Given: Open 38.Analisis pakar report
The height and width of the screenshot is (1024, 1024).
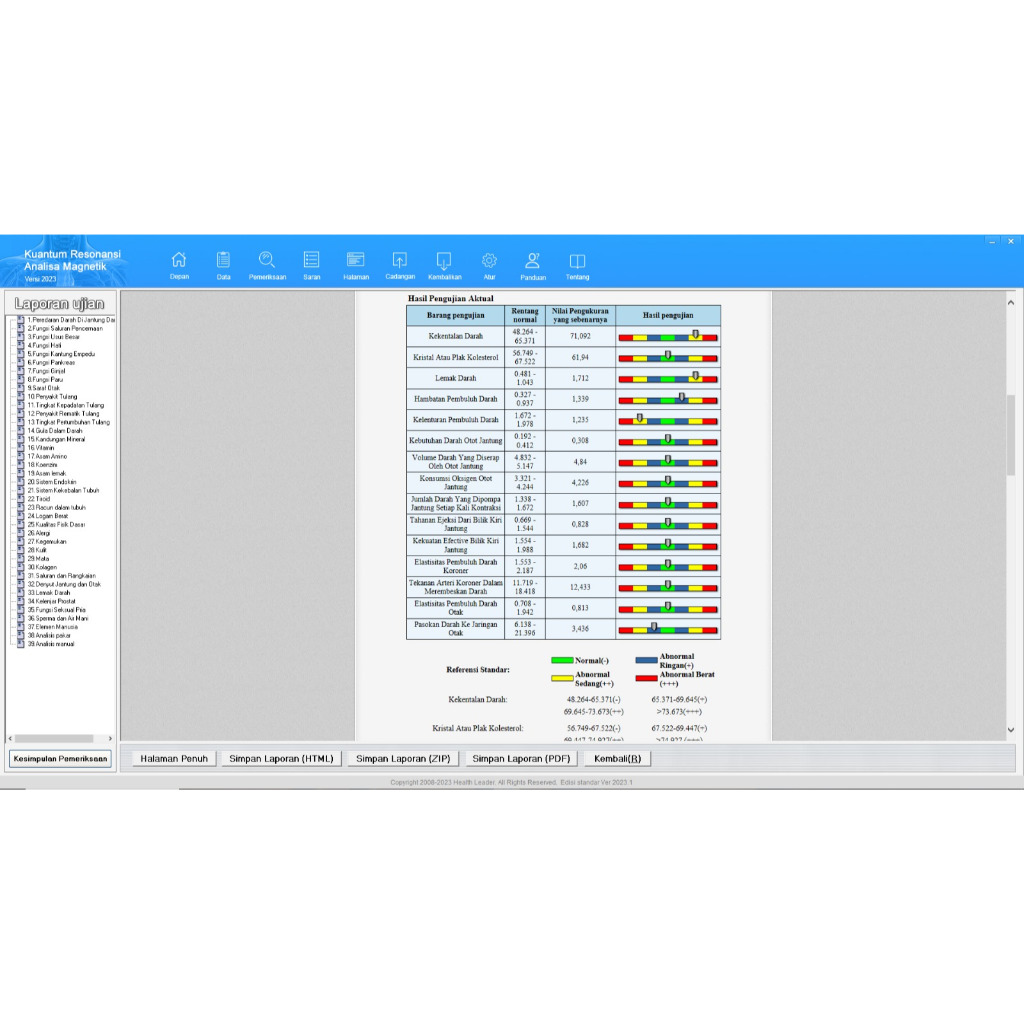Looking at the screenshot, I should pyautogui.click(x=49, y=635).
